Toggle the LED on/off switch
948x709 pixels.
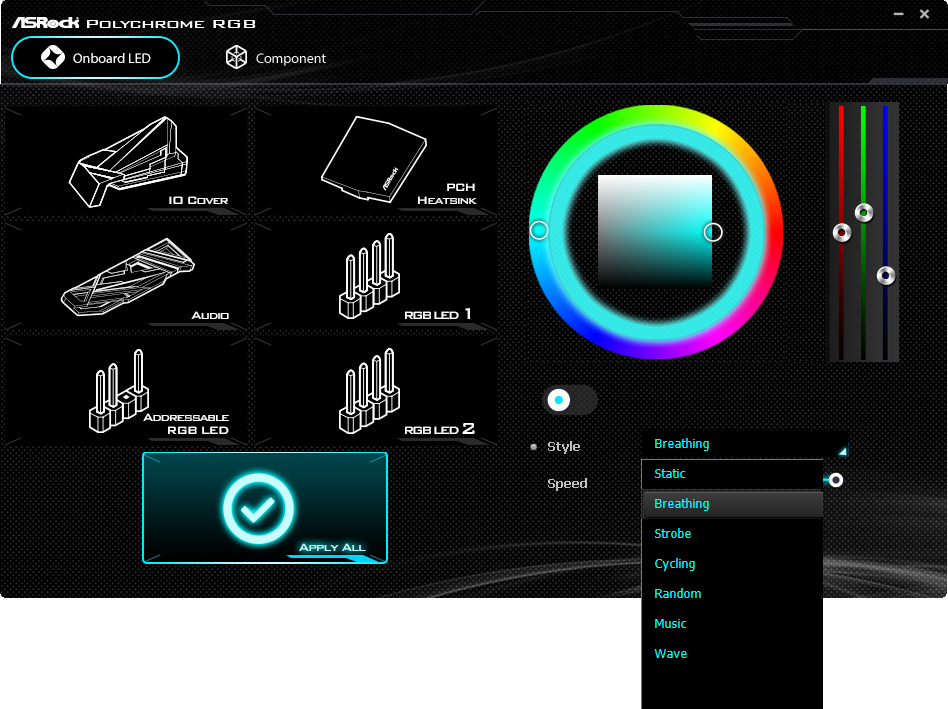coord(570,400)
